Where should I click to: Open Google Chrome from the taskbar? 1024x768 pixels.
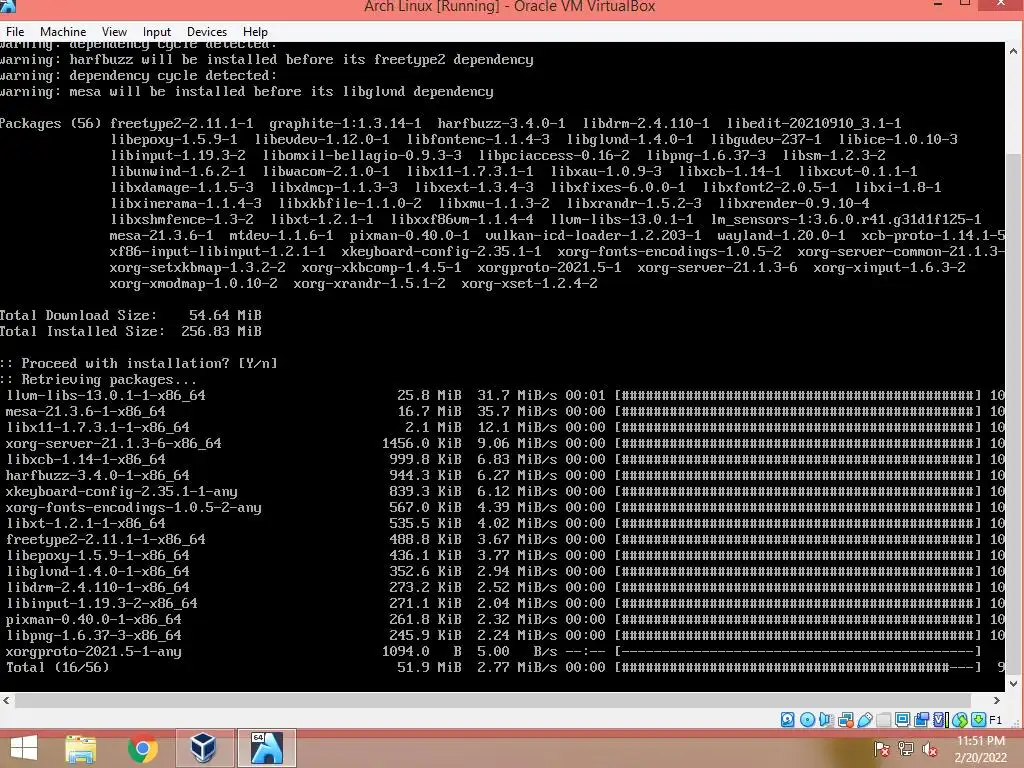click(142, 748)
